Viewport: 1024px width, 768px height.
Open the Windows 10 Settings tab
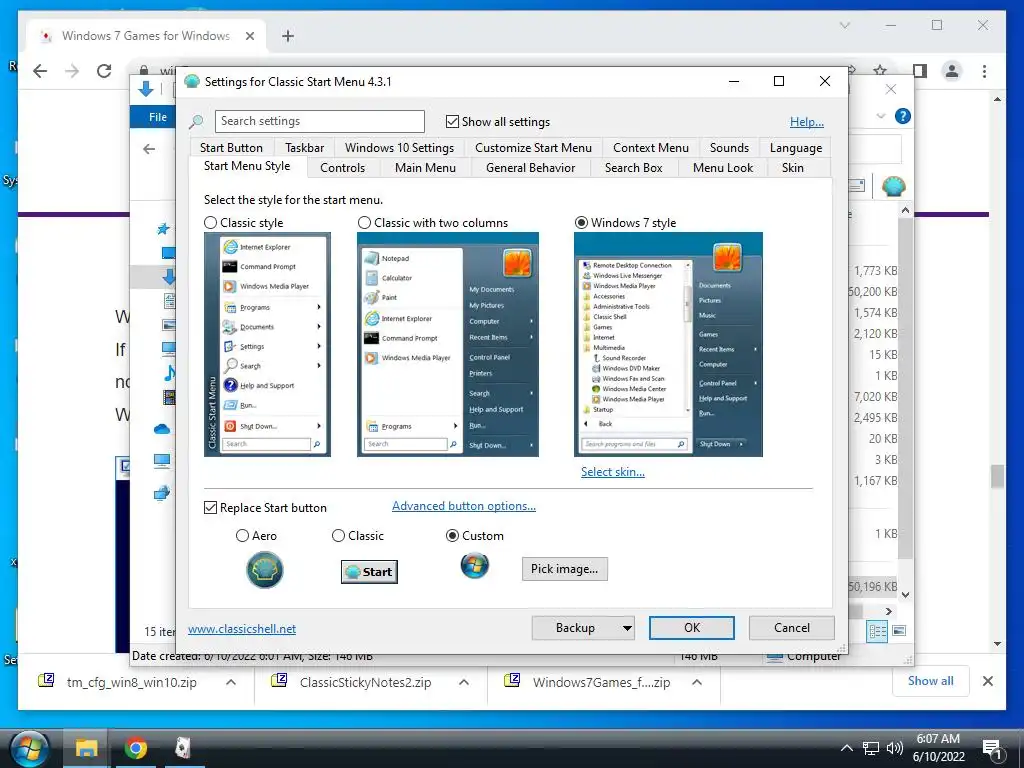click(x=400, y=148)
